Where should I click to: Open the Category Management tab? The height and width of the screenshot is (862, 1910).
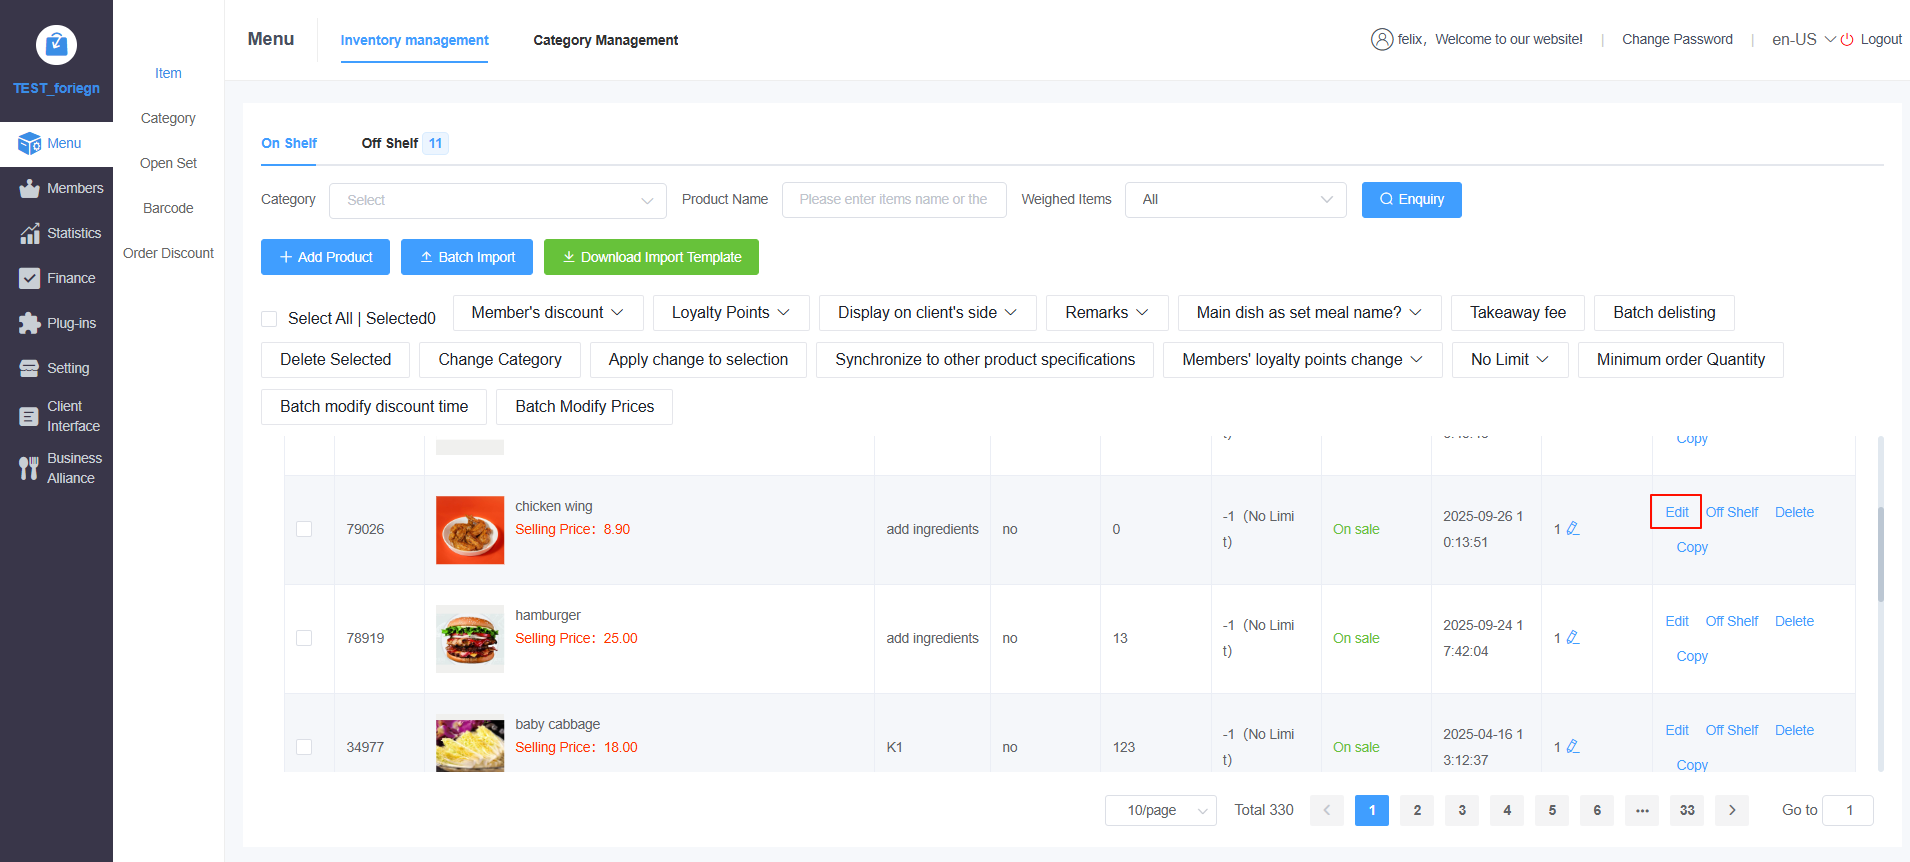tap(605, 40)
